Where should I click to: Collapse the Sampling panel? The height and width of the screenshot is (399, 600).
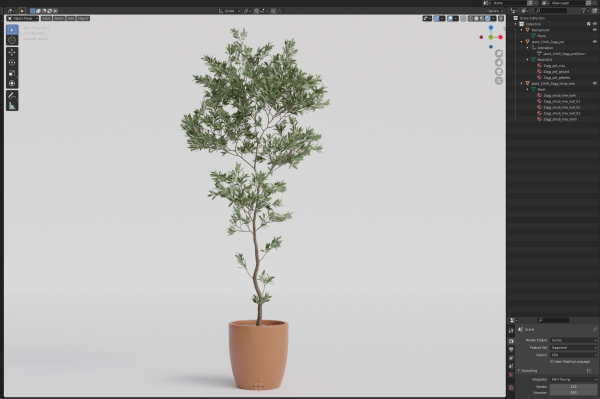point(519,371)
